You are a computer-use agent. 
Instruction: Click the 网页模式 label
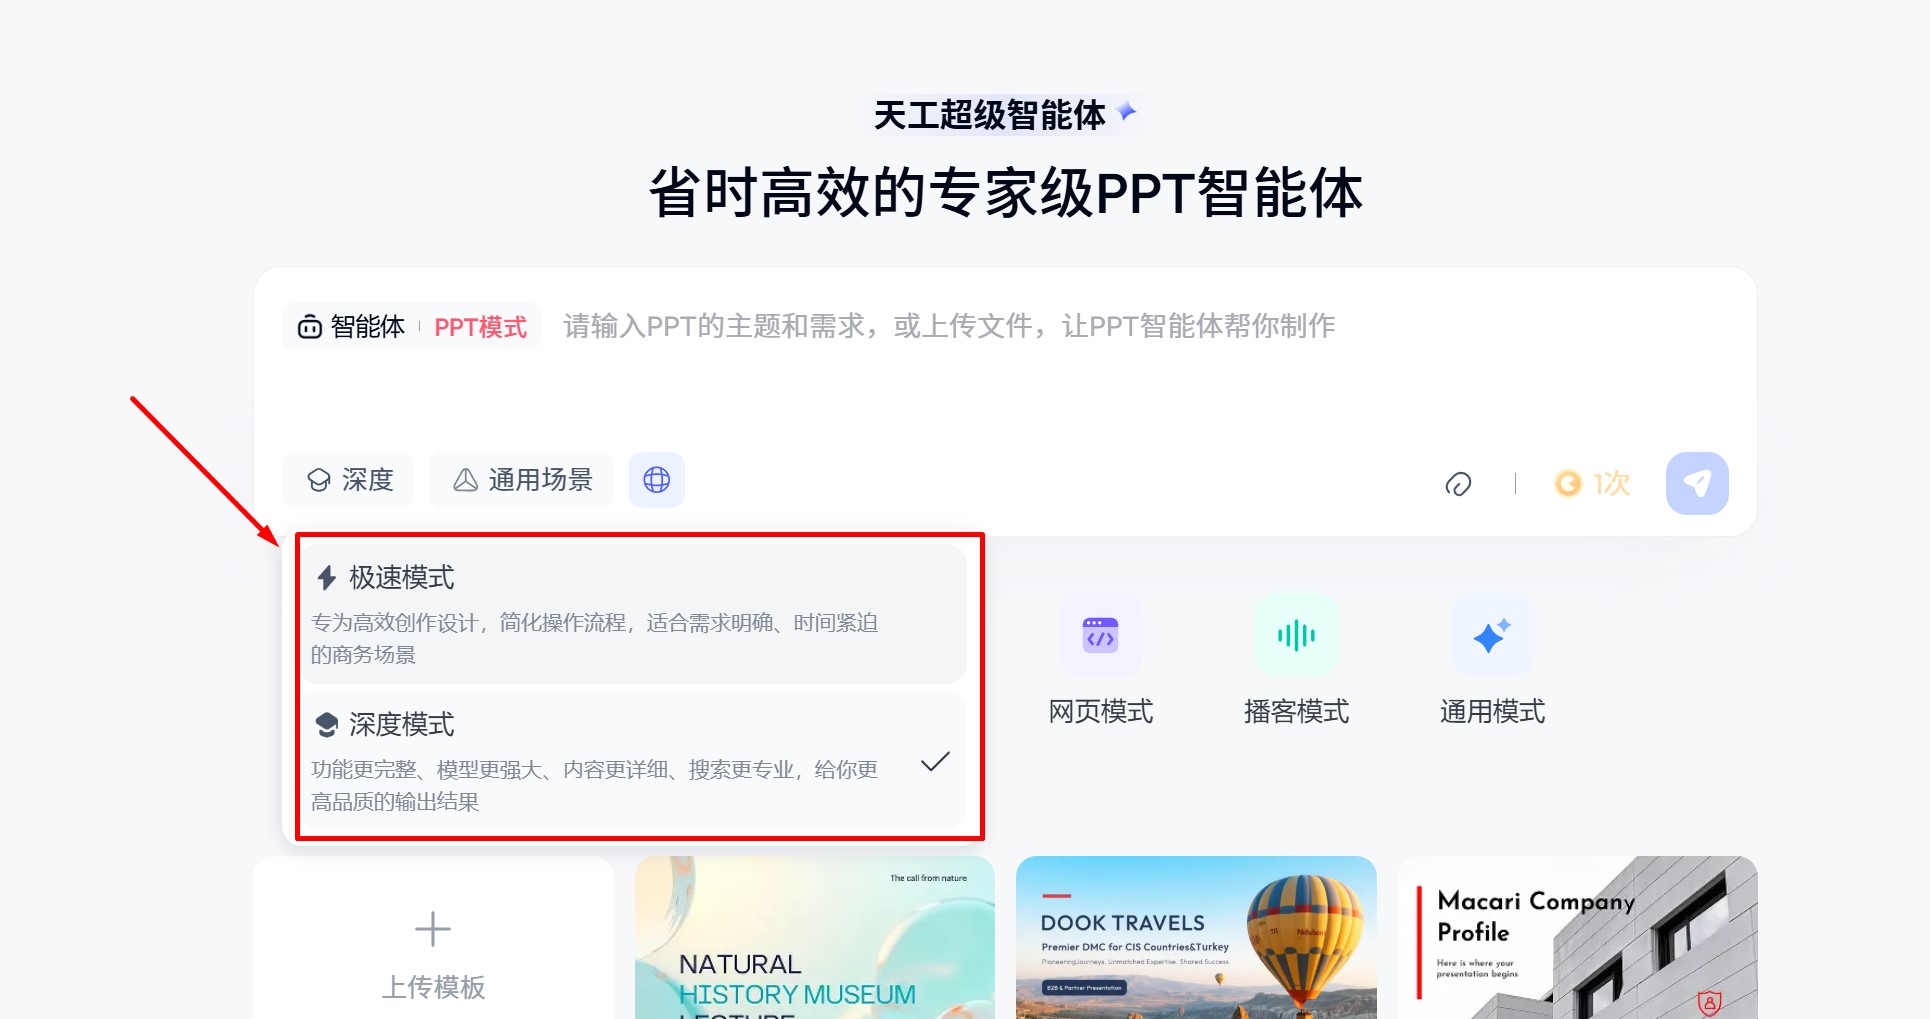(x=1100, y=712)
